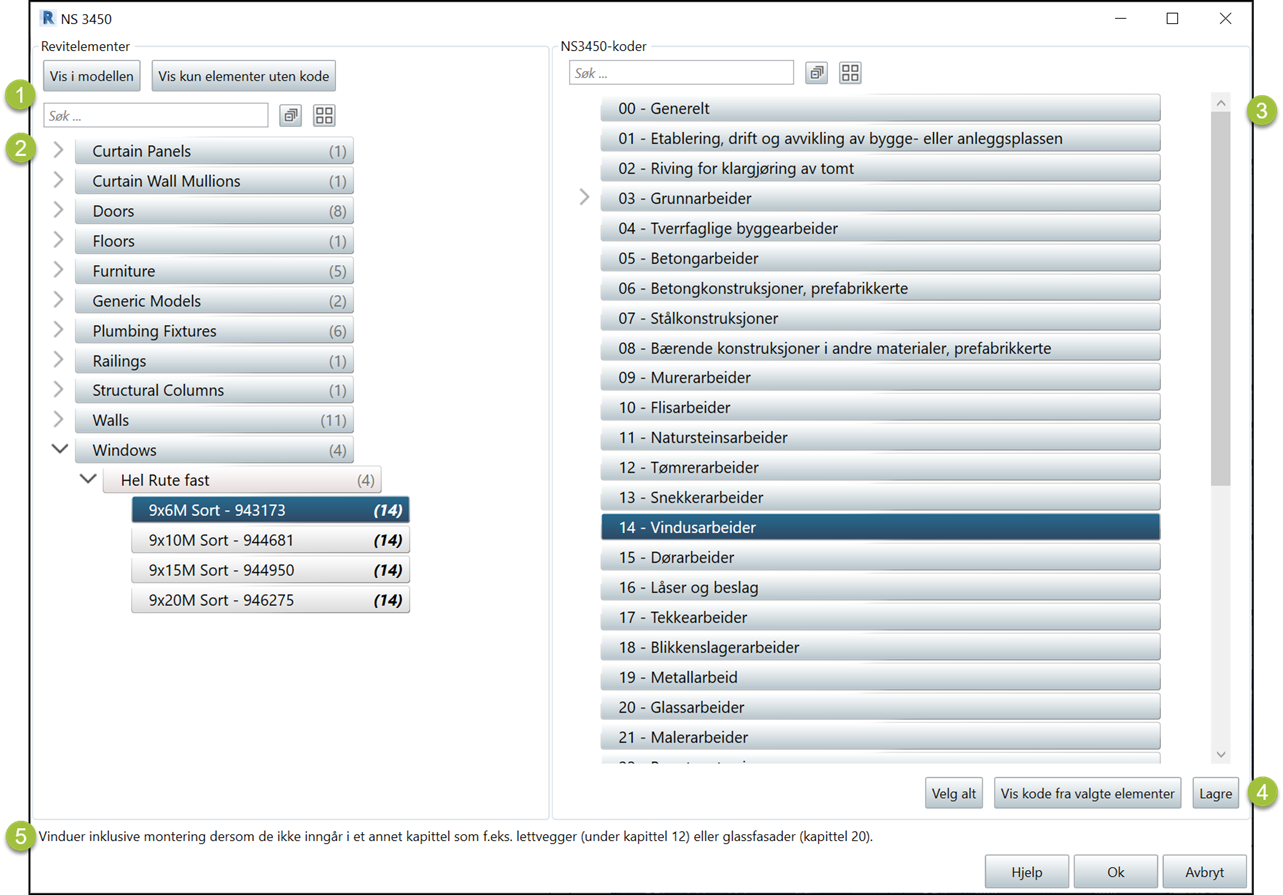Click the Vis i modellen button
Viewport: 1283px width, 895px height.
[x=91, y=76]
